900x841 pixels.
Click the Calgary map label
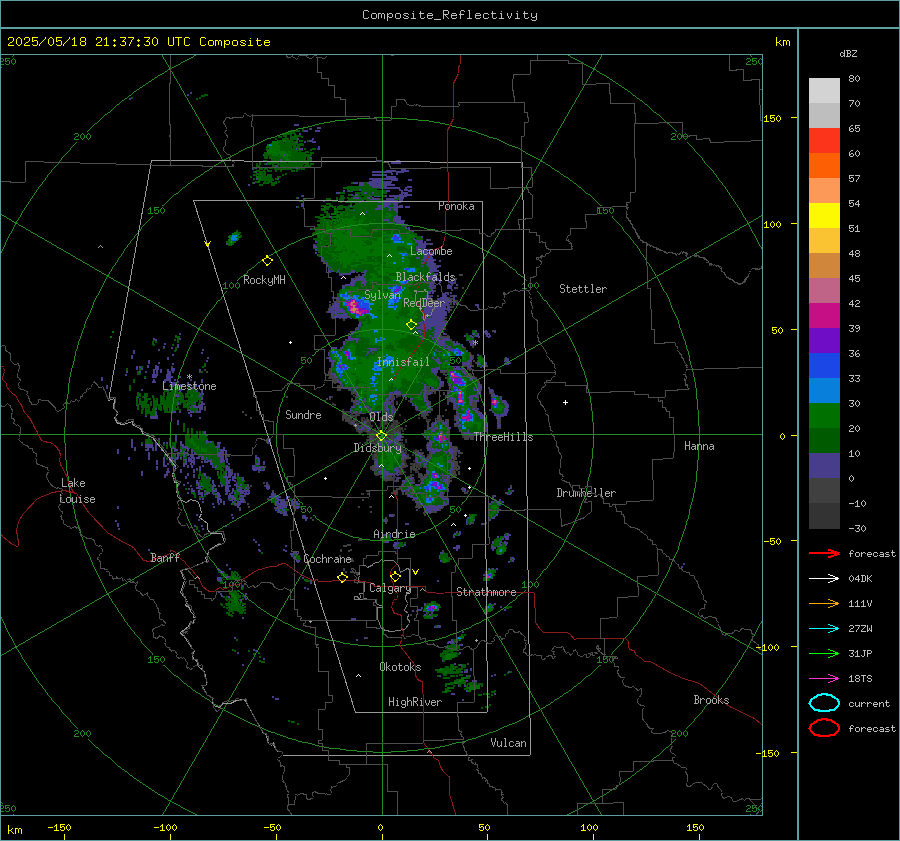pyautogui.click(x=390, y=588)
